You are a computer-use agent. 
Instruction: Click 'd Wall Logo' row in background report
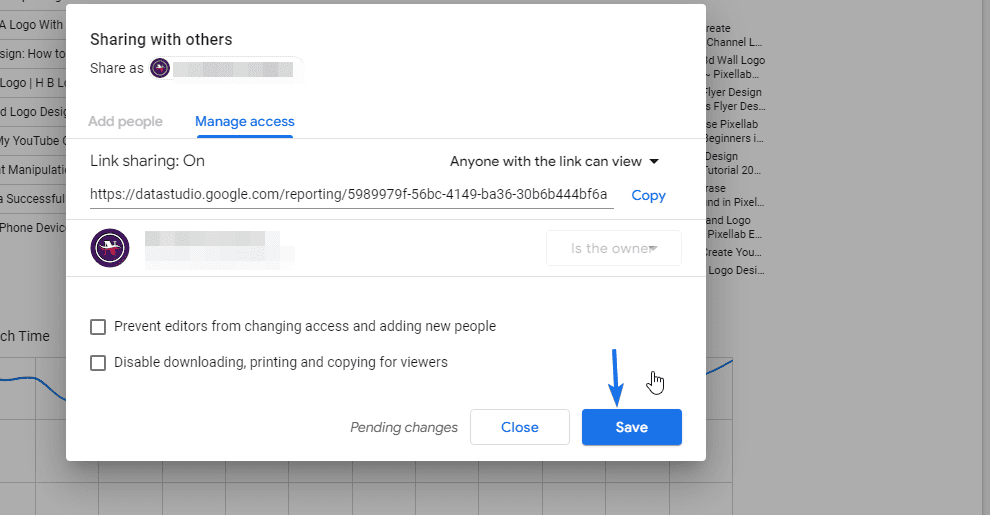[736, 67]
